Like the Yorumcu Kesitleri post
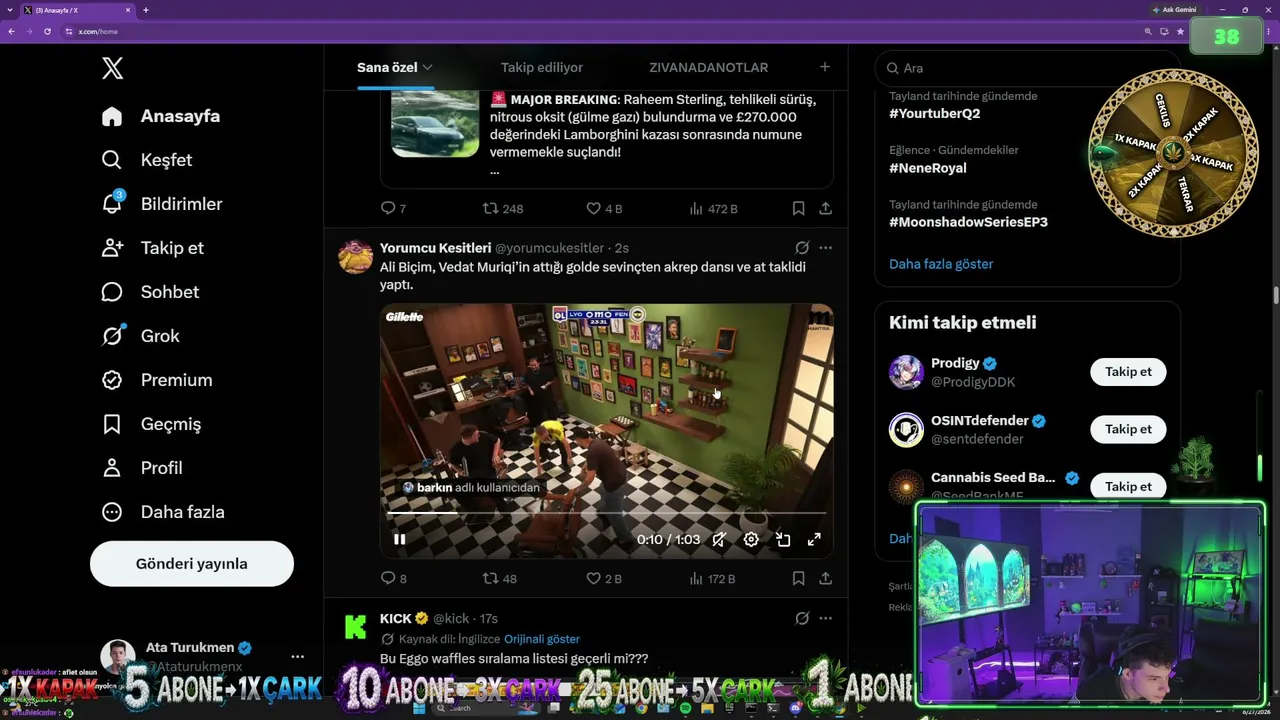The height and width of the screenshot is (720, 1280). point(604,578)
